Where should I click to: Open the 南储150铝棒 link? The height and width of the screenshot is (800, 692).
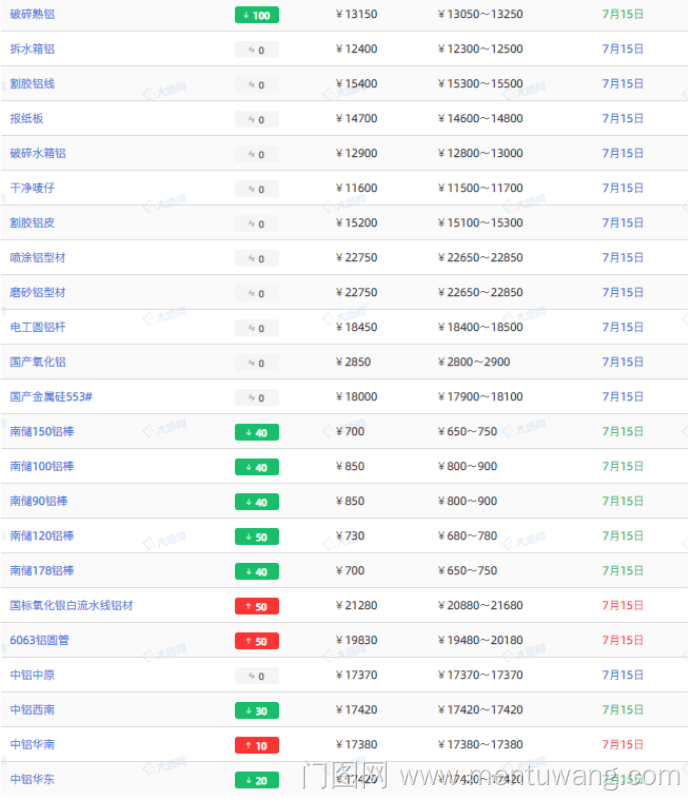pyautogui.click(x=41, y=432)
